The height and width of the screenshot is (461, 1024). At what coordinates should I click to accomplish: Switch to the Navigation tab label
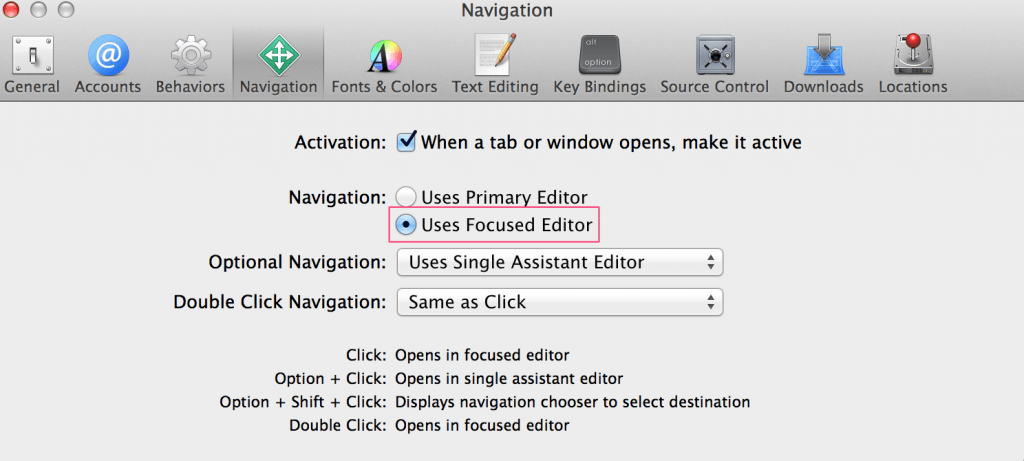[x=279, y=87]
